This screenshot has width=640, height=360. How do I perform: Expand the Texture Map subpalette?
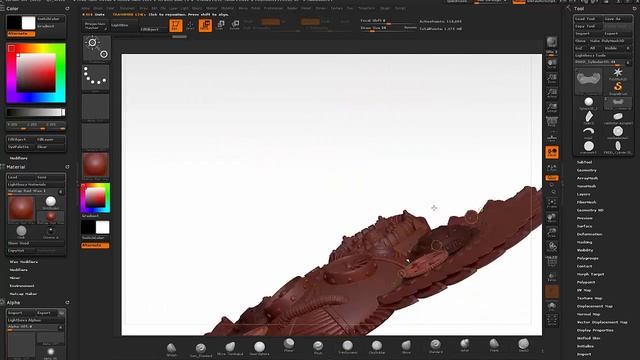pos(589,298)
